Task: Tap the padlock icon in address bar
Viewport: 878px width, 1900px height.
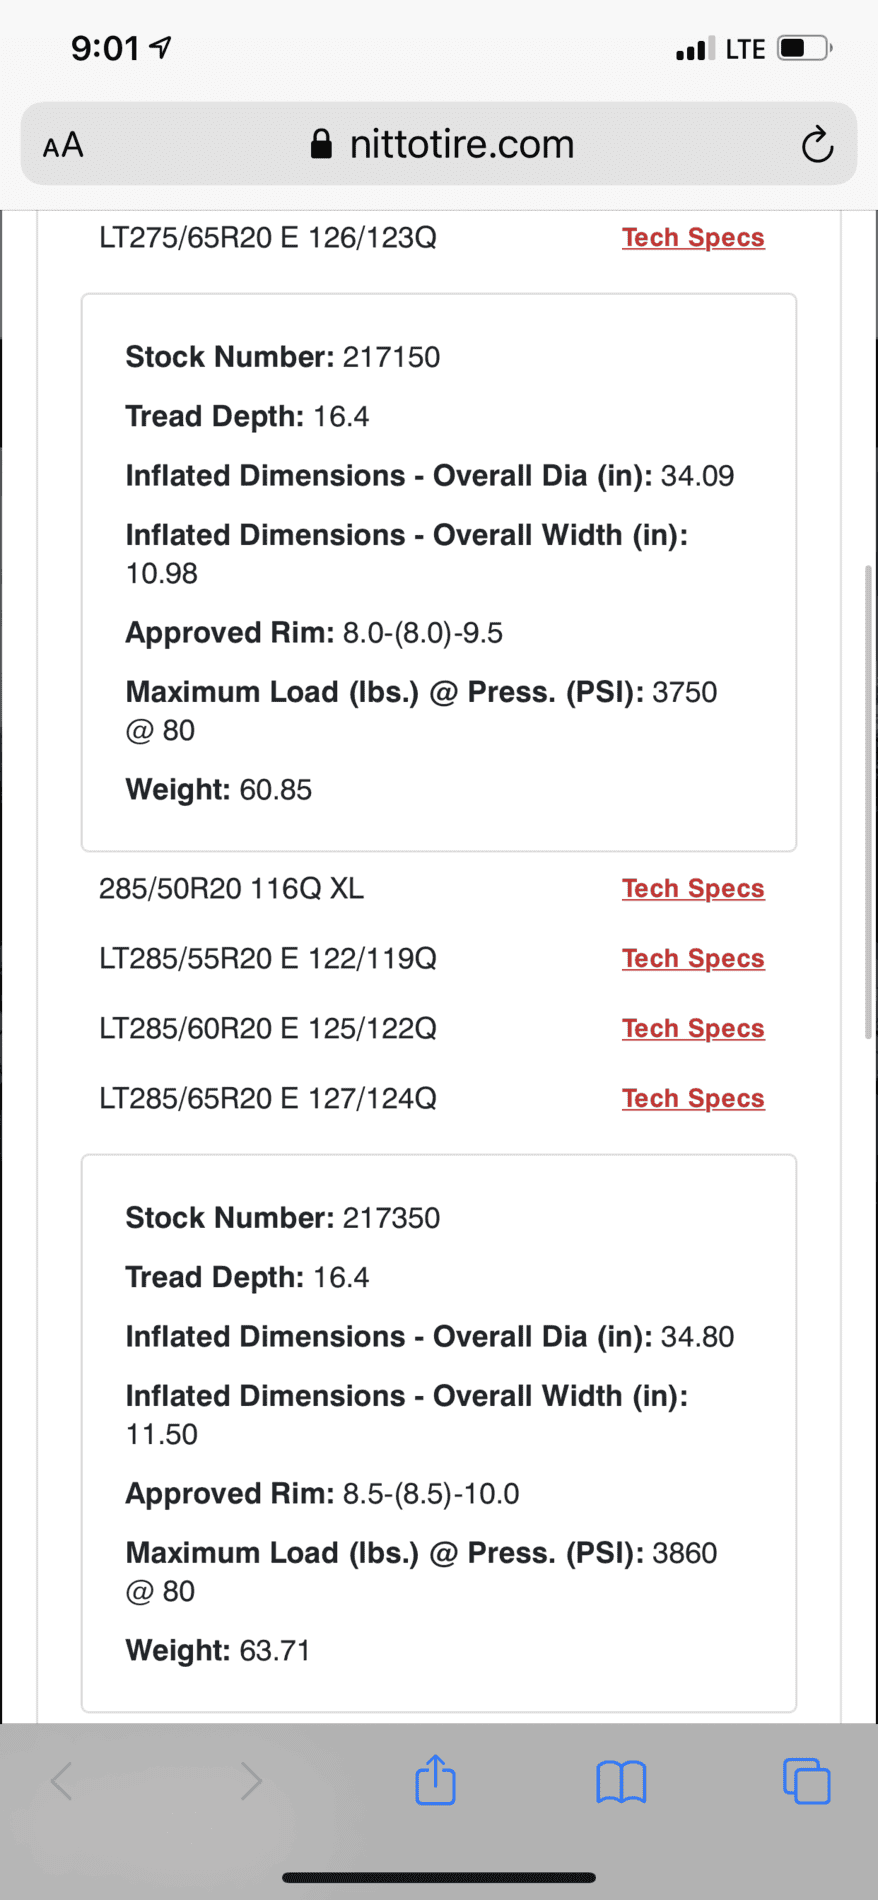Action: pos(321,145)
